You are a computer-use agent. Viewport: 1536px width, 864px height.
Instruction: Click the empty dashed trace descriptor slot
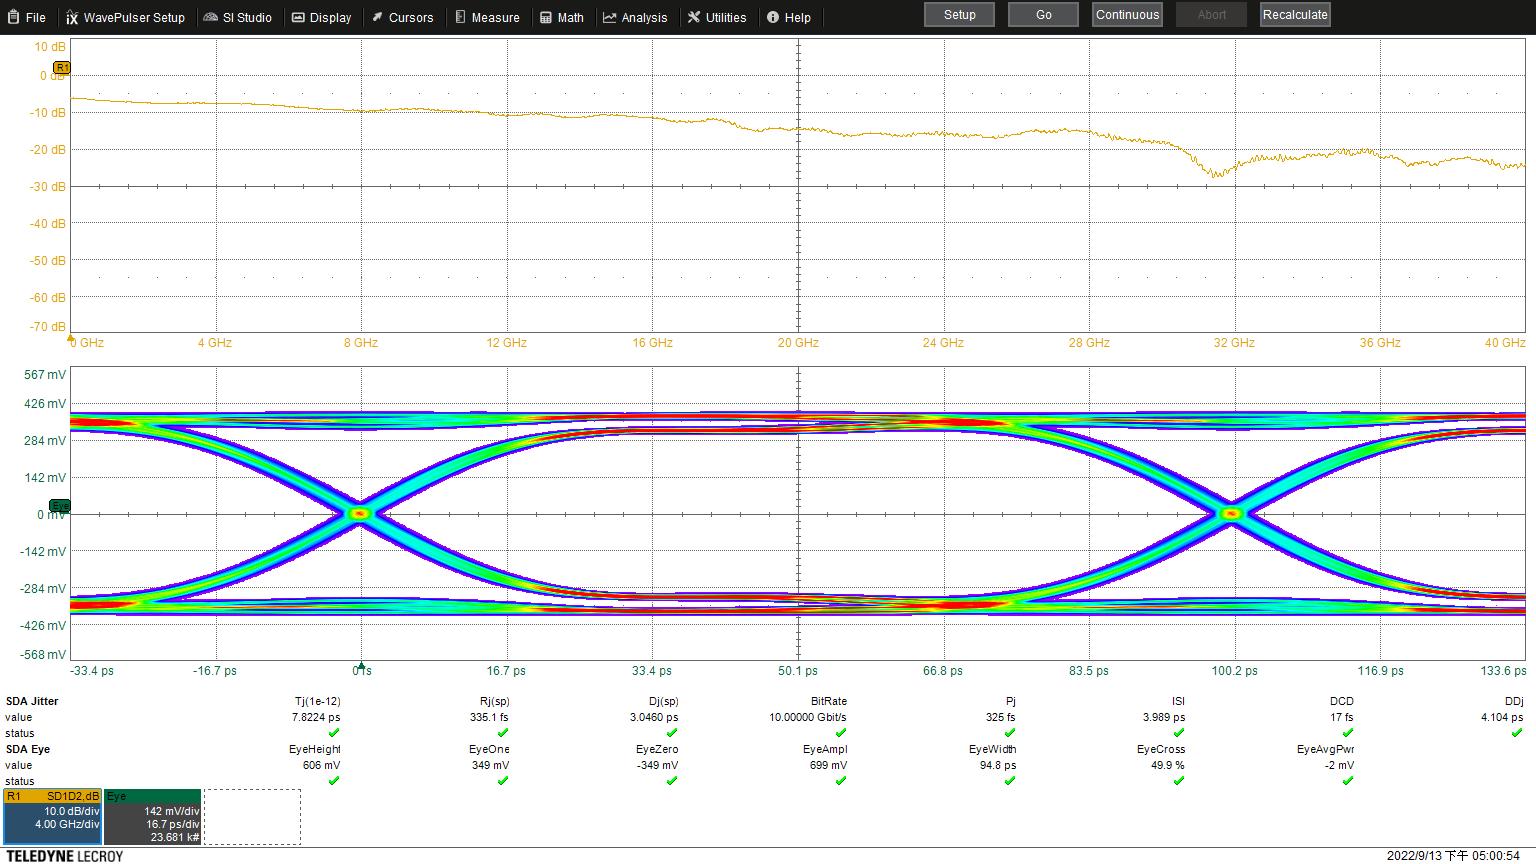point(252,816)
